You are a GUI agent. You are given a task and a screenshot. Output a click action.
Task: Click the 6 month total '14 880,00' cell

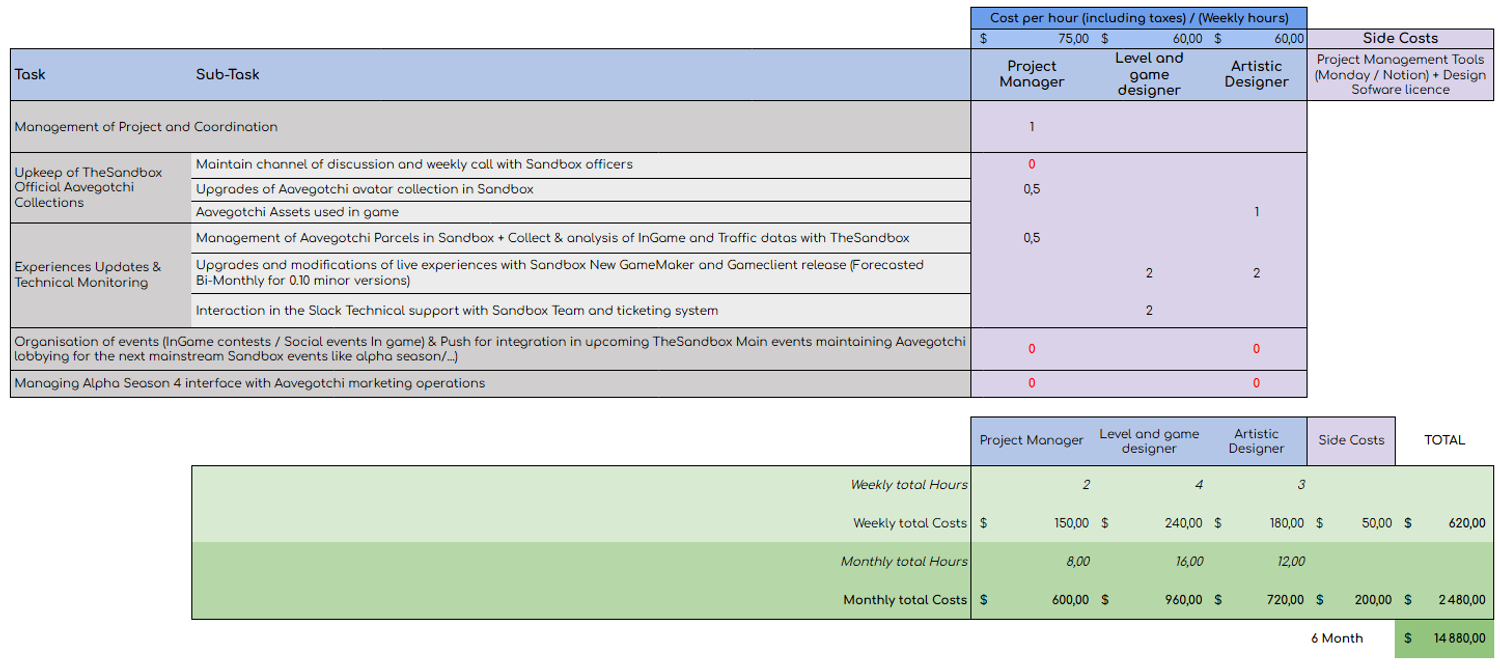point(1444,638)
